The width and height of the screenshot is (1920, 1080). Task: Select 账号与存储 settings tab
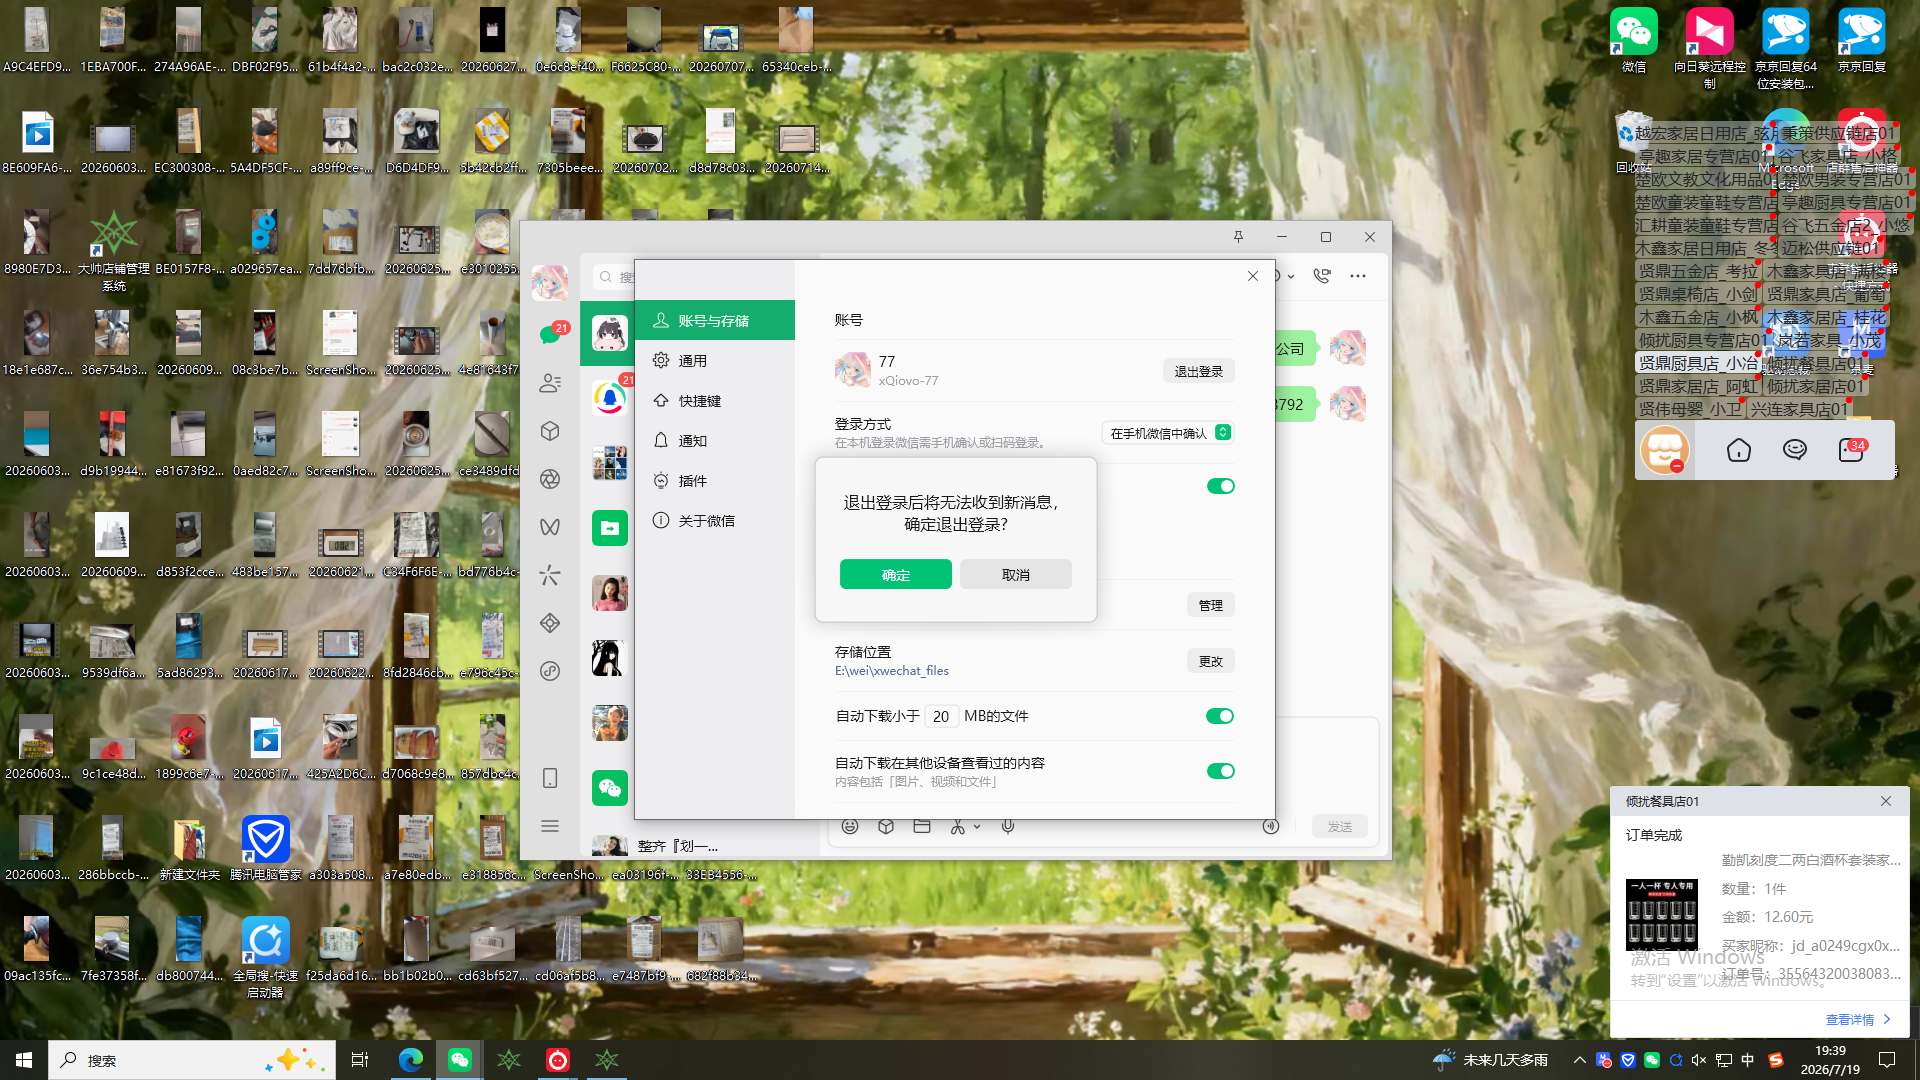click(x=715, y=321)
